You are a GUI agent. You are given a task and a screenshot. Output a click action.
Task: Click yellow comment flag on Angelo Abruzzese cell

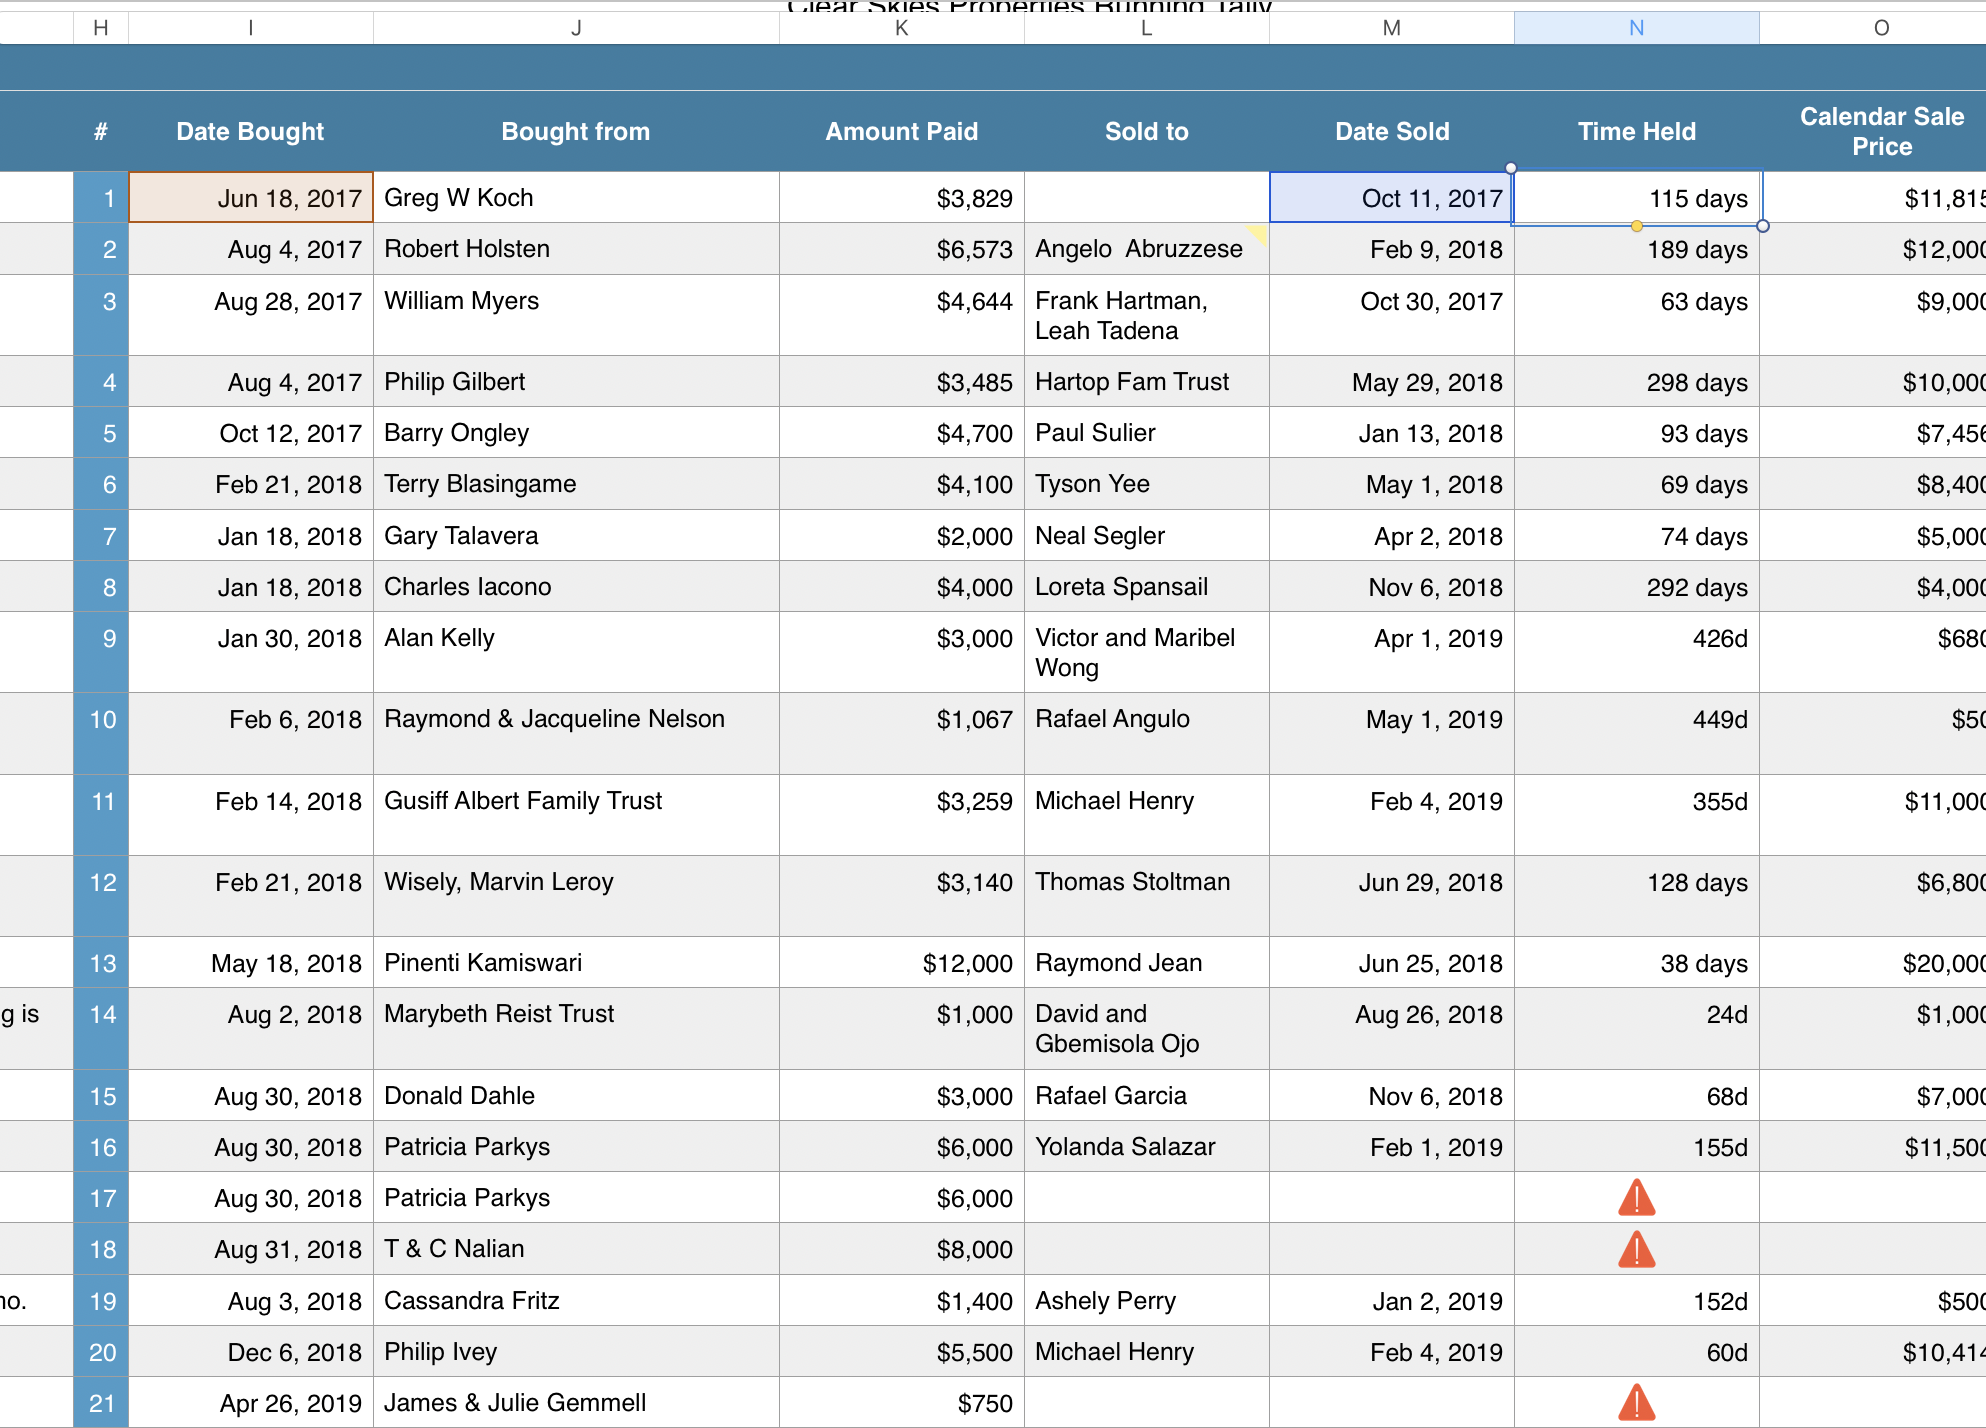[x=1258, y=235]
